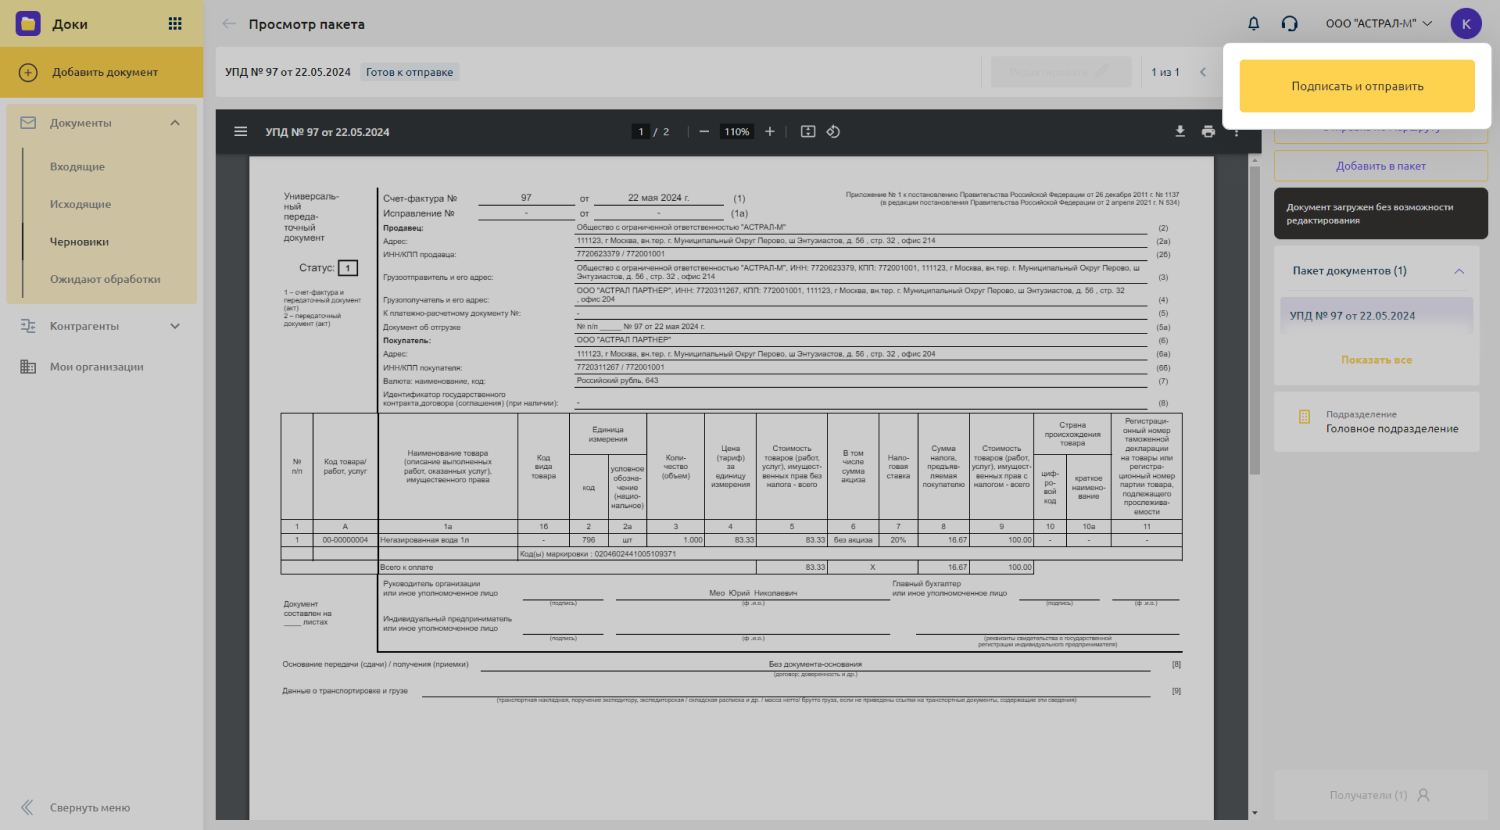Viewport: 1500px width, 830px height.
Task: Click the Показать все link
Action: pos(1376,360)
